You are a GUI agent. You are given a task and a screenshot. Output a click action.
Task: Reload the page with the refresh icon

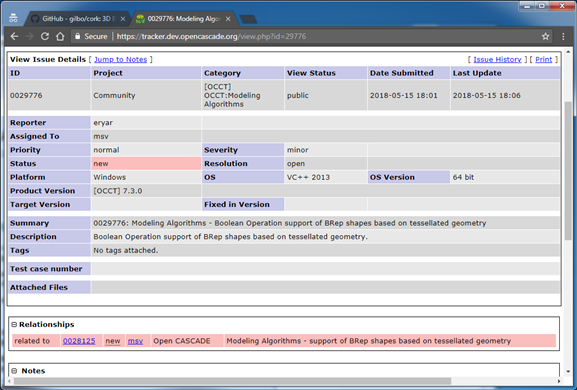(x=45, y=36)
